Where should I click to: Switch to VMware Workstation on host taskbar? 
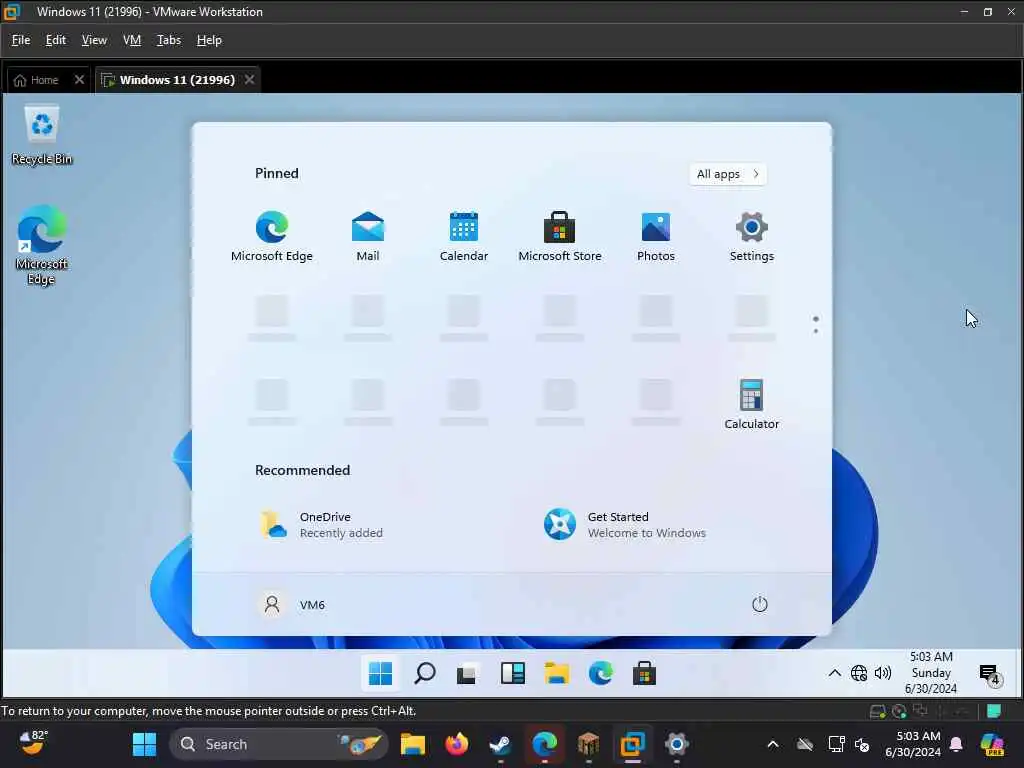632,744
